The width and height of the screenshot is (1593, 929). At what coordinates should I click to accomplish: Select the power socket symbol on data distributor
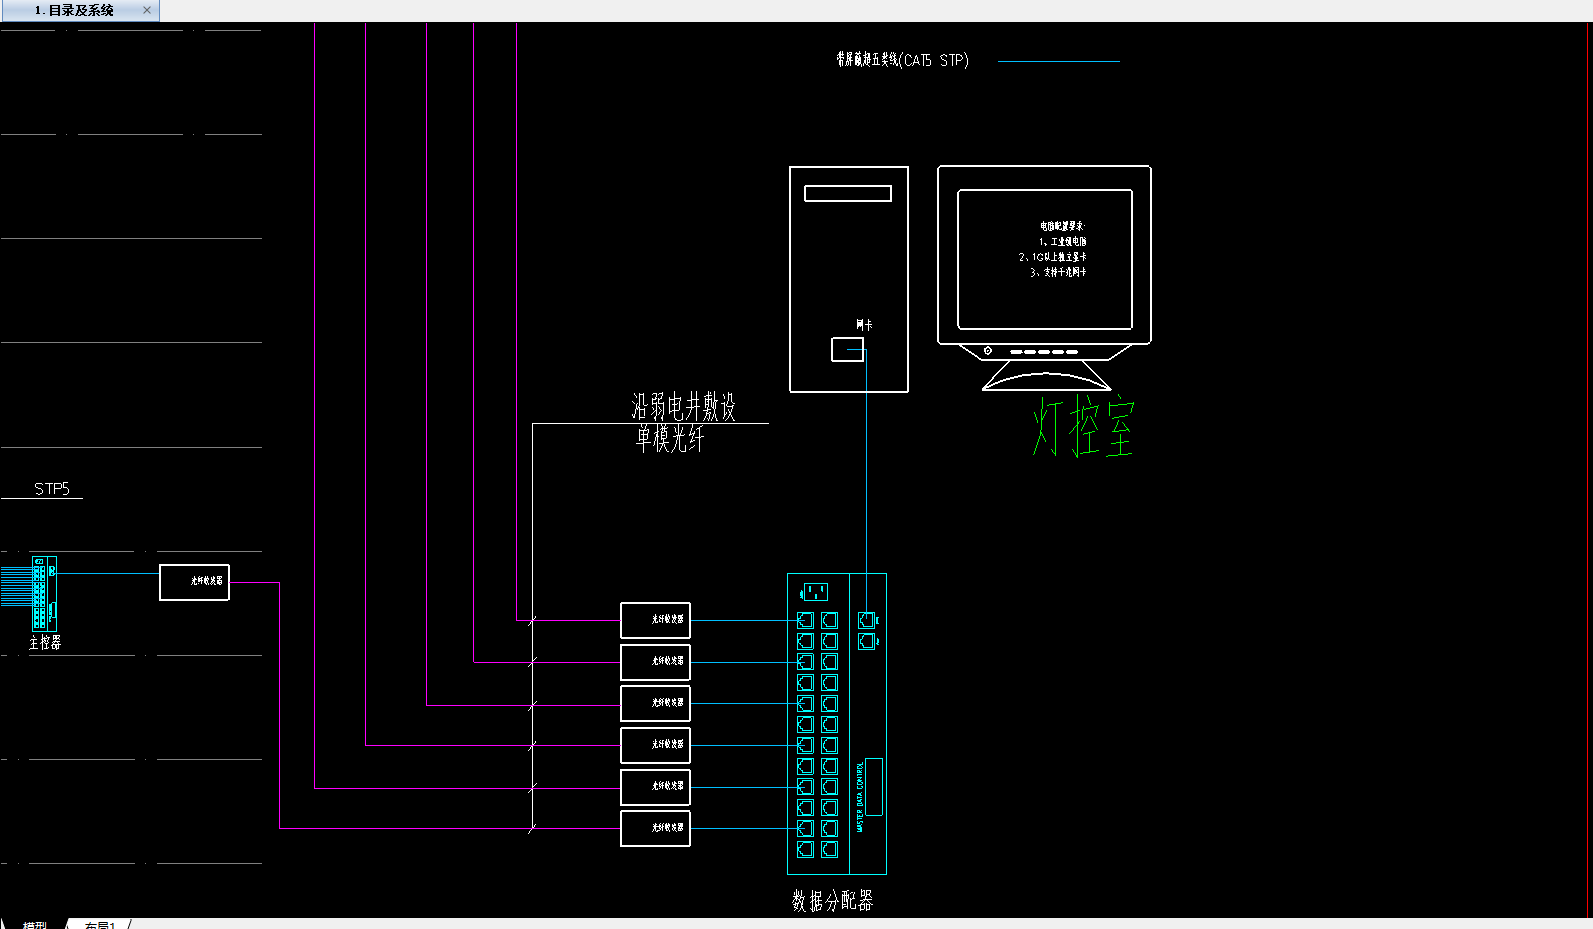click(x=814, y=591)
